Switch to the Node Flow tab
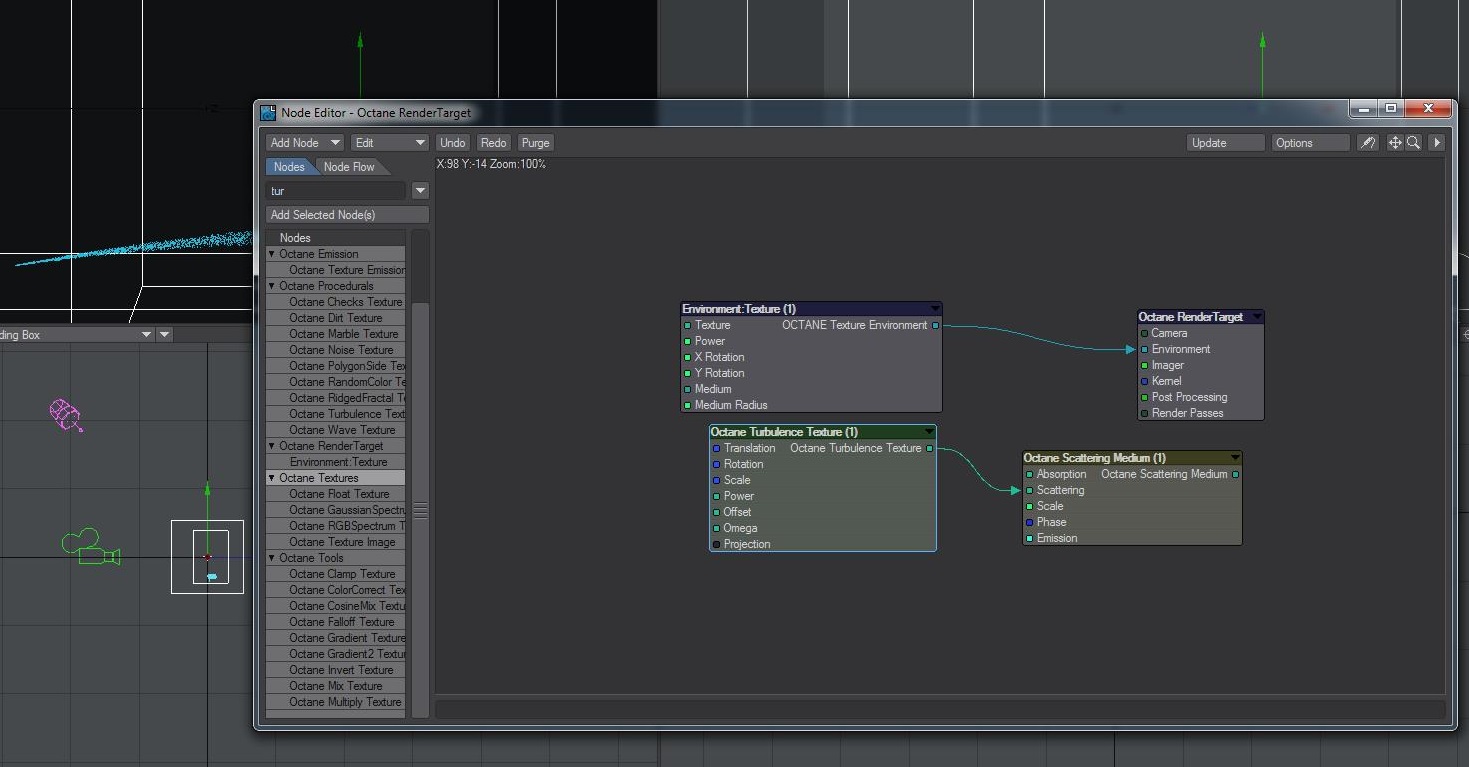The width and height of the screenshot is (1469, 767). [349, 167]
